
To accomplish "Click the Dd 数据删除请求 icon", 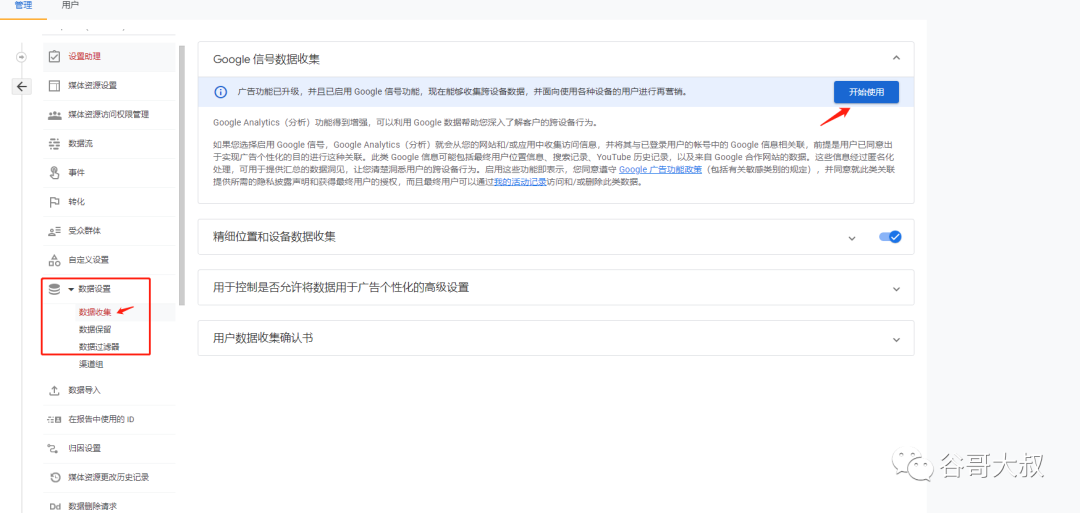I will click(x=54, y=507).
